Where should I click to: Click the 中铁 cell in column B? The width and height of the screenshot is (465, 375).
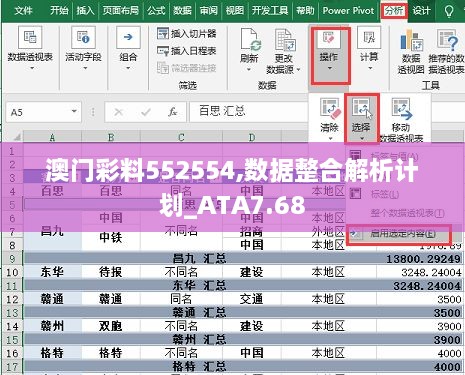[x=111, y=238]
